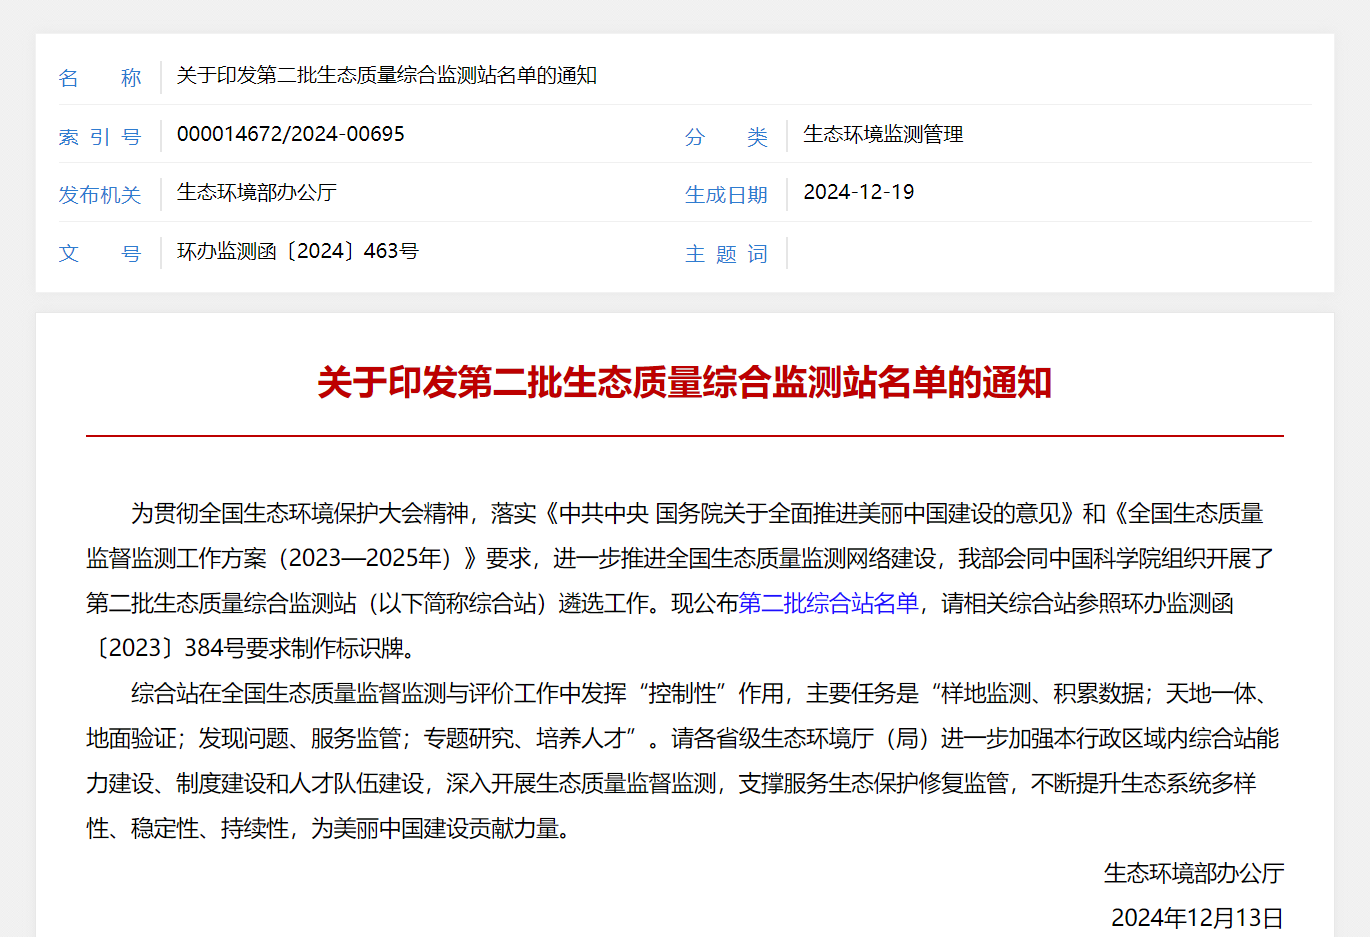Click the paragraph starting with 综合站在全国生态质量
Viewport: 1370px width, 937px height.
[680, 760]
